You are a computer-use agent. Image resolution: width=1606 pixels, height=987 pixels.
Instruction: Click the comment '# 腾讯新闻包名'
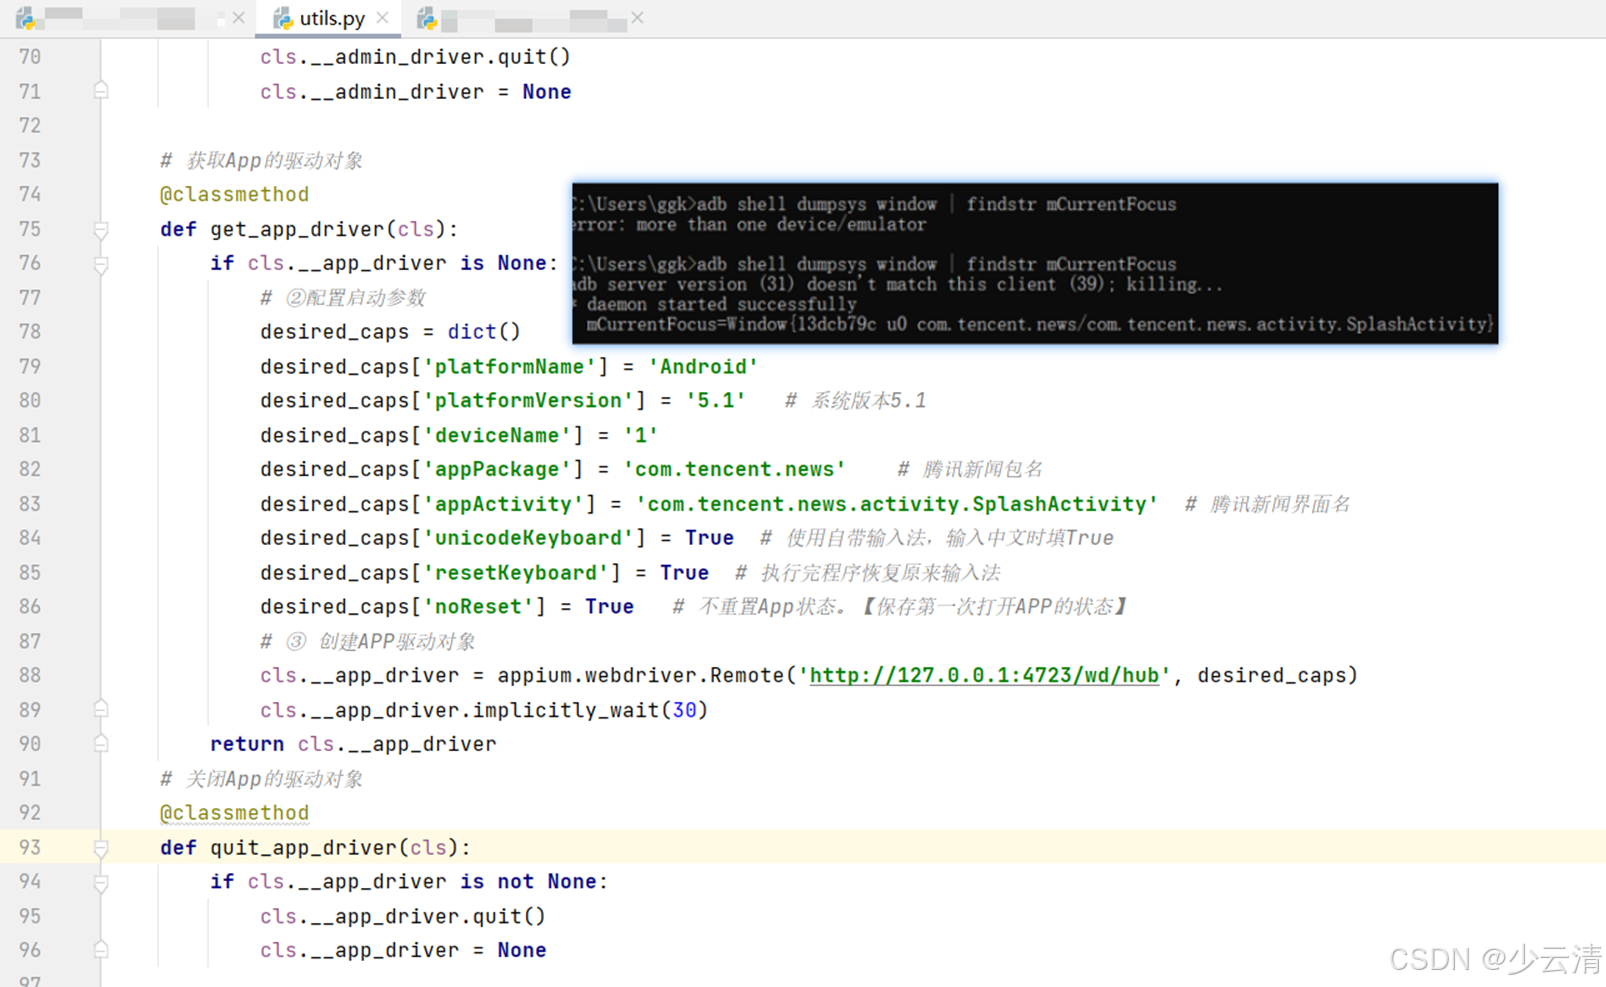click(970, 469)
